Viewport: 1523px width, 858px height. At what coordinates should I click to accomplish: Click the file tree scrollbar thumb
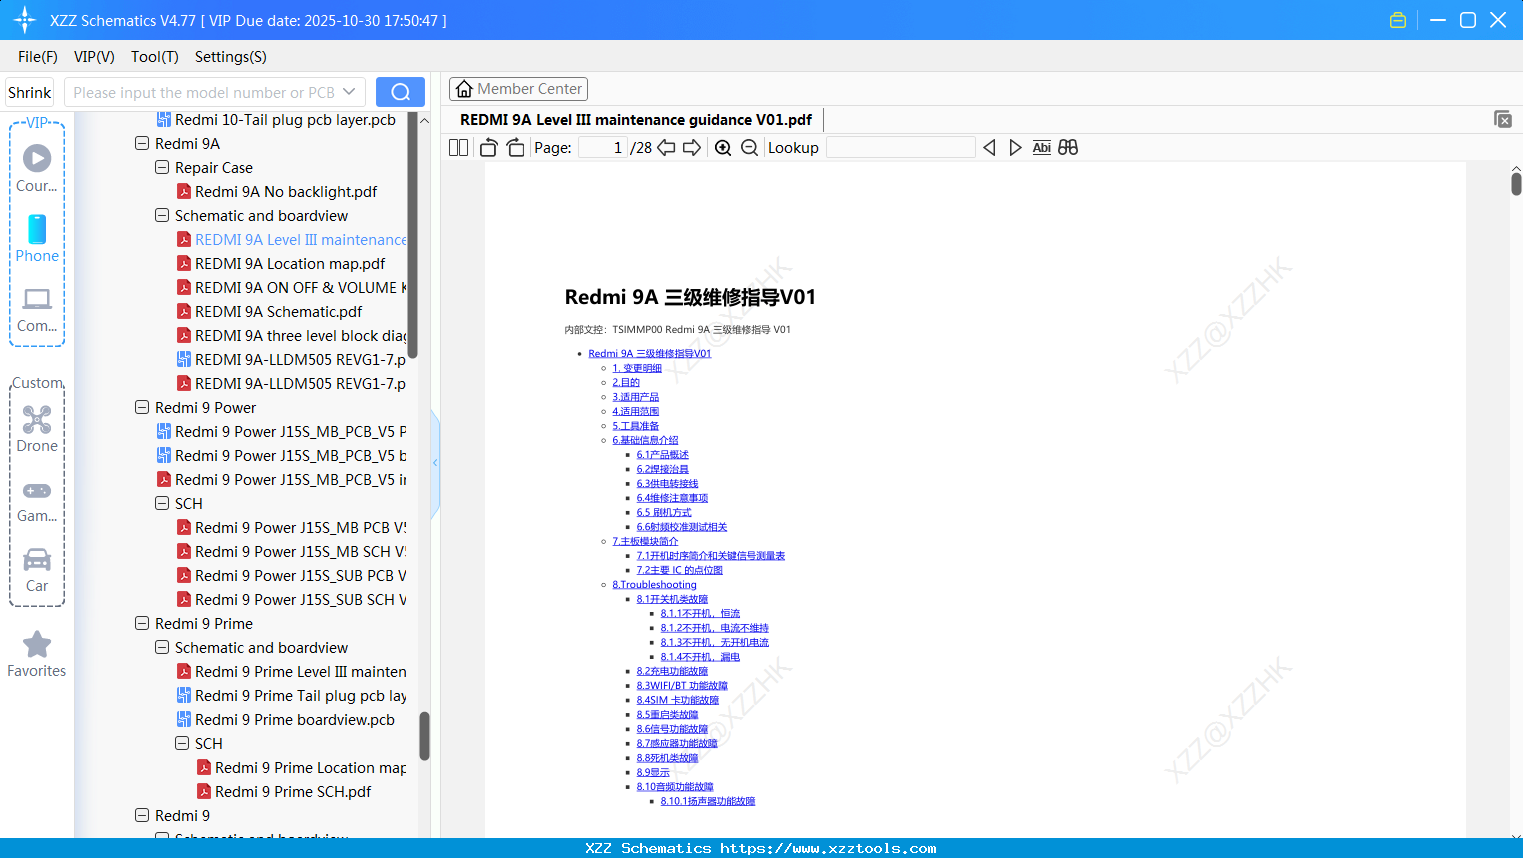424,736
